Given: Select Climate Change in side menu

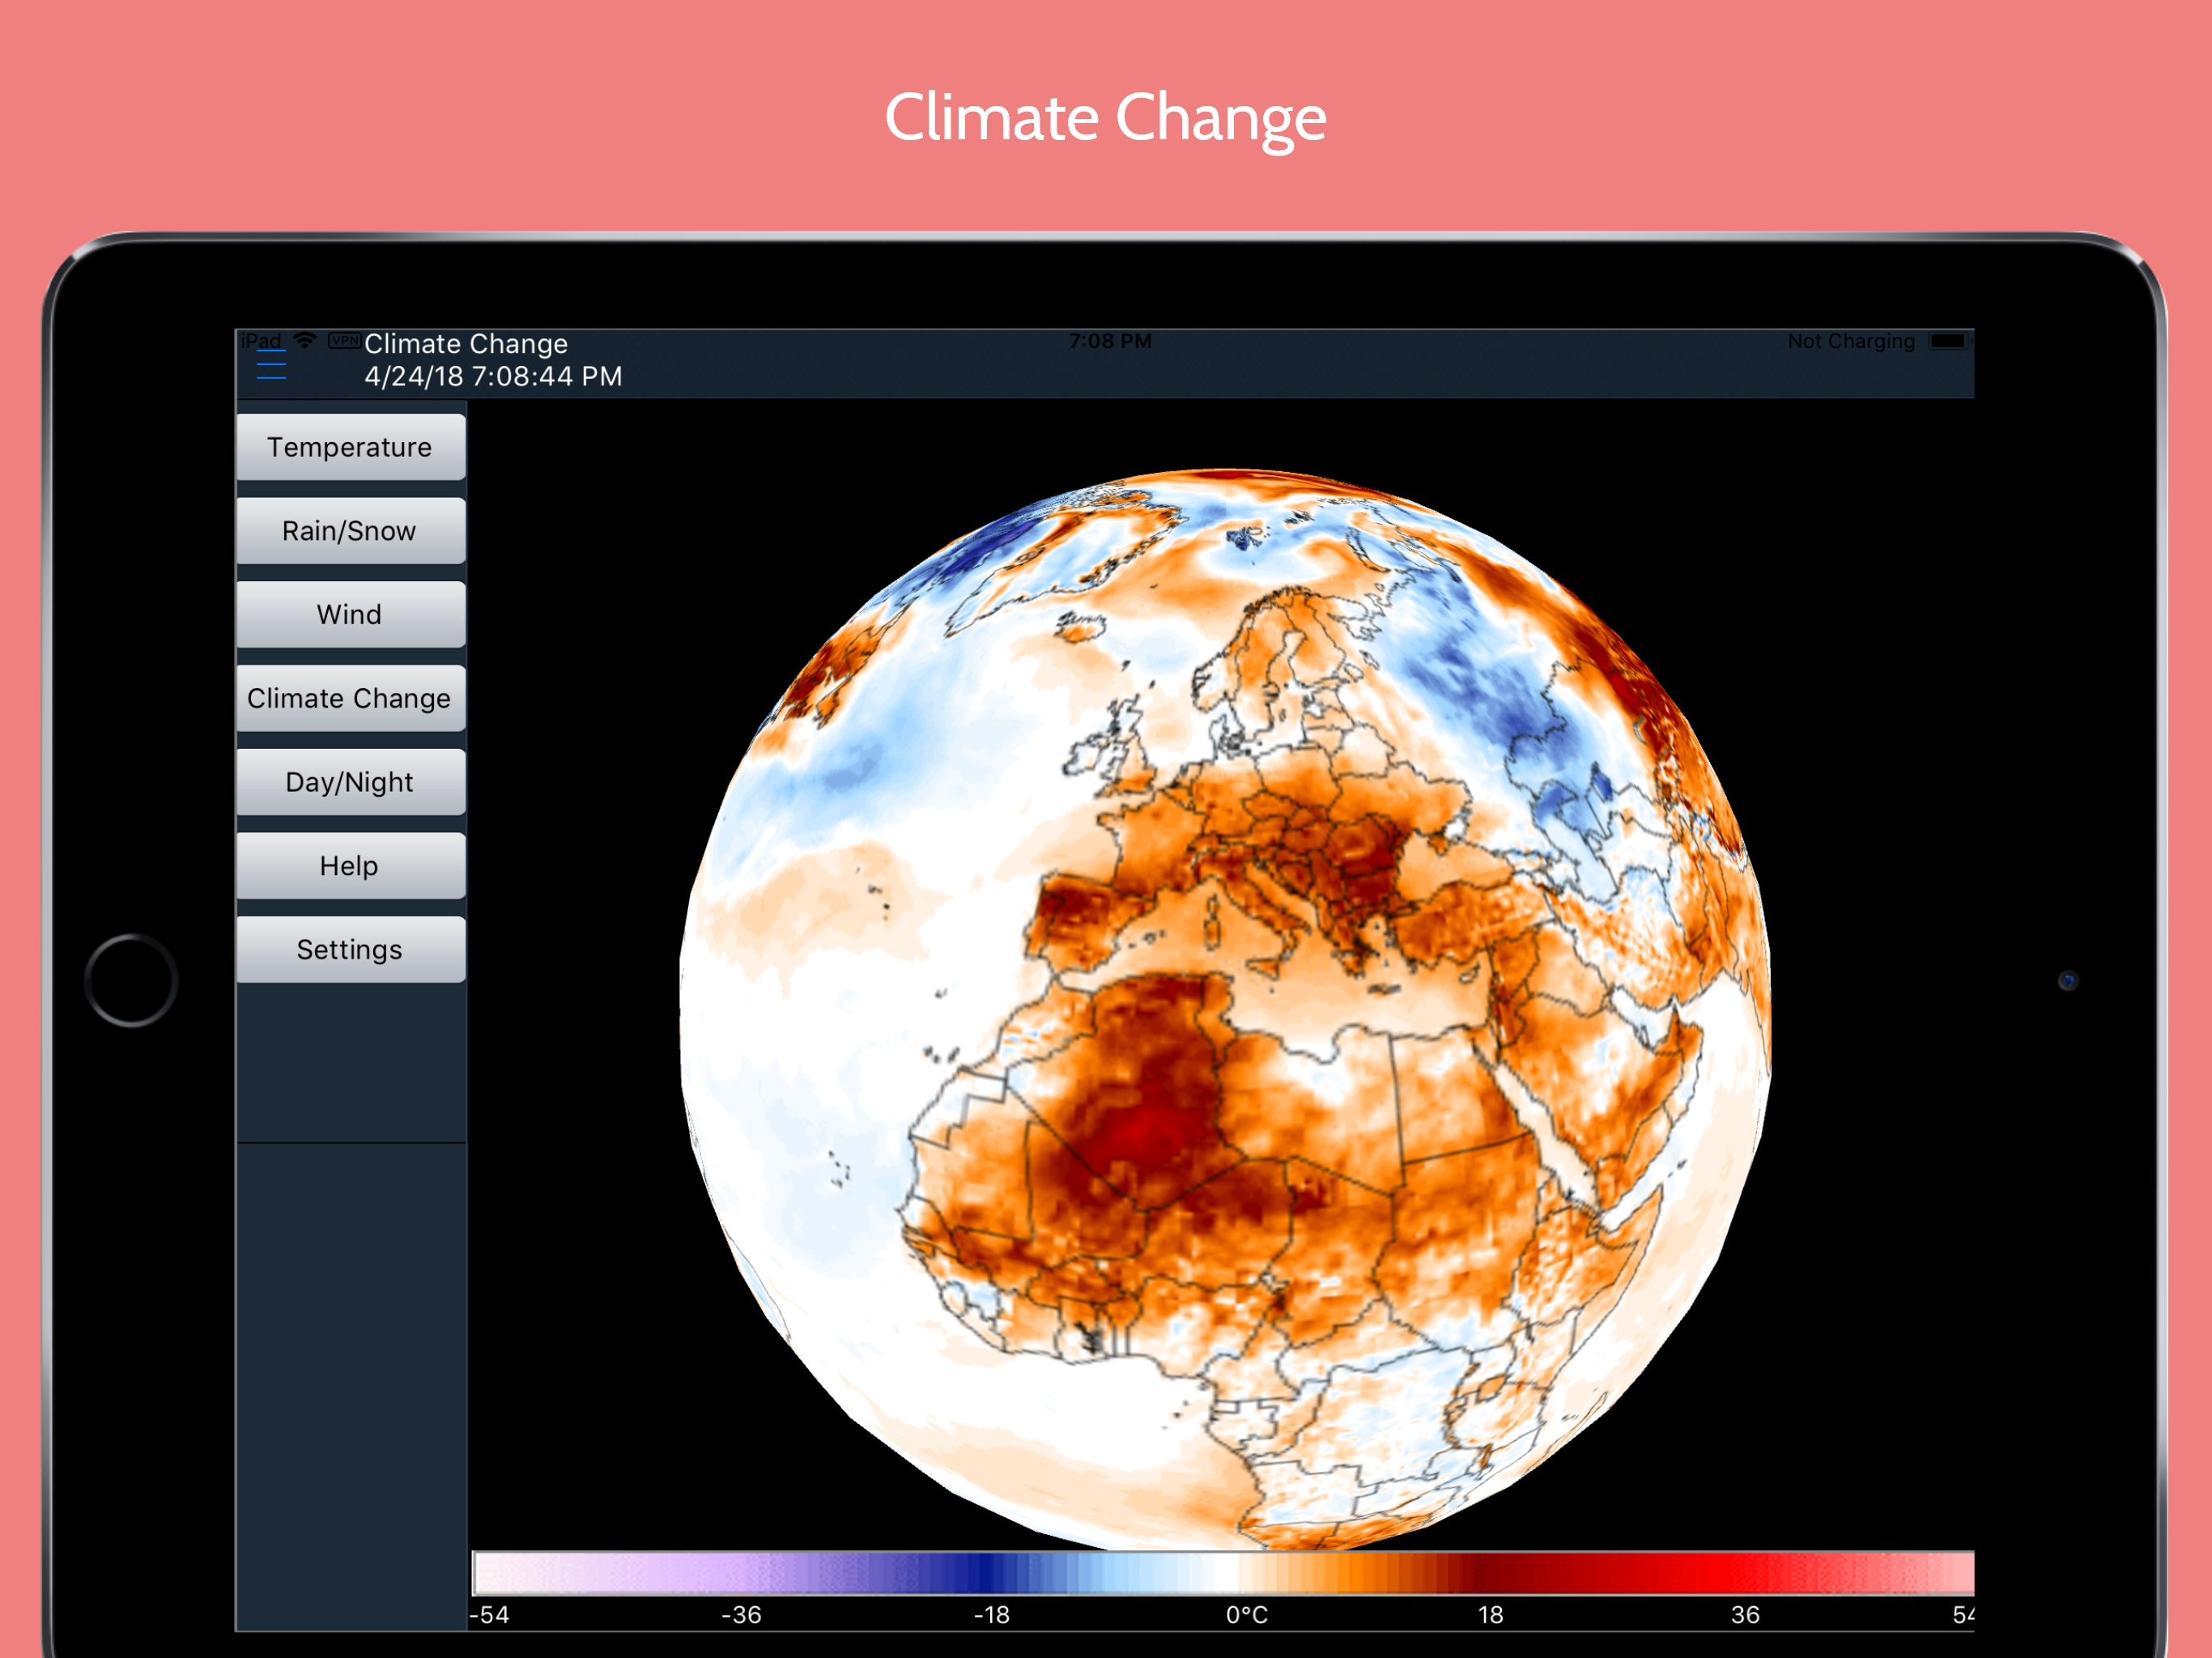Looking at the screenshot, I should coord(349,698).
